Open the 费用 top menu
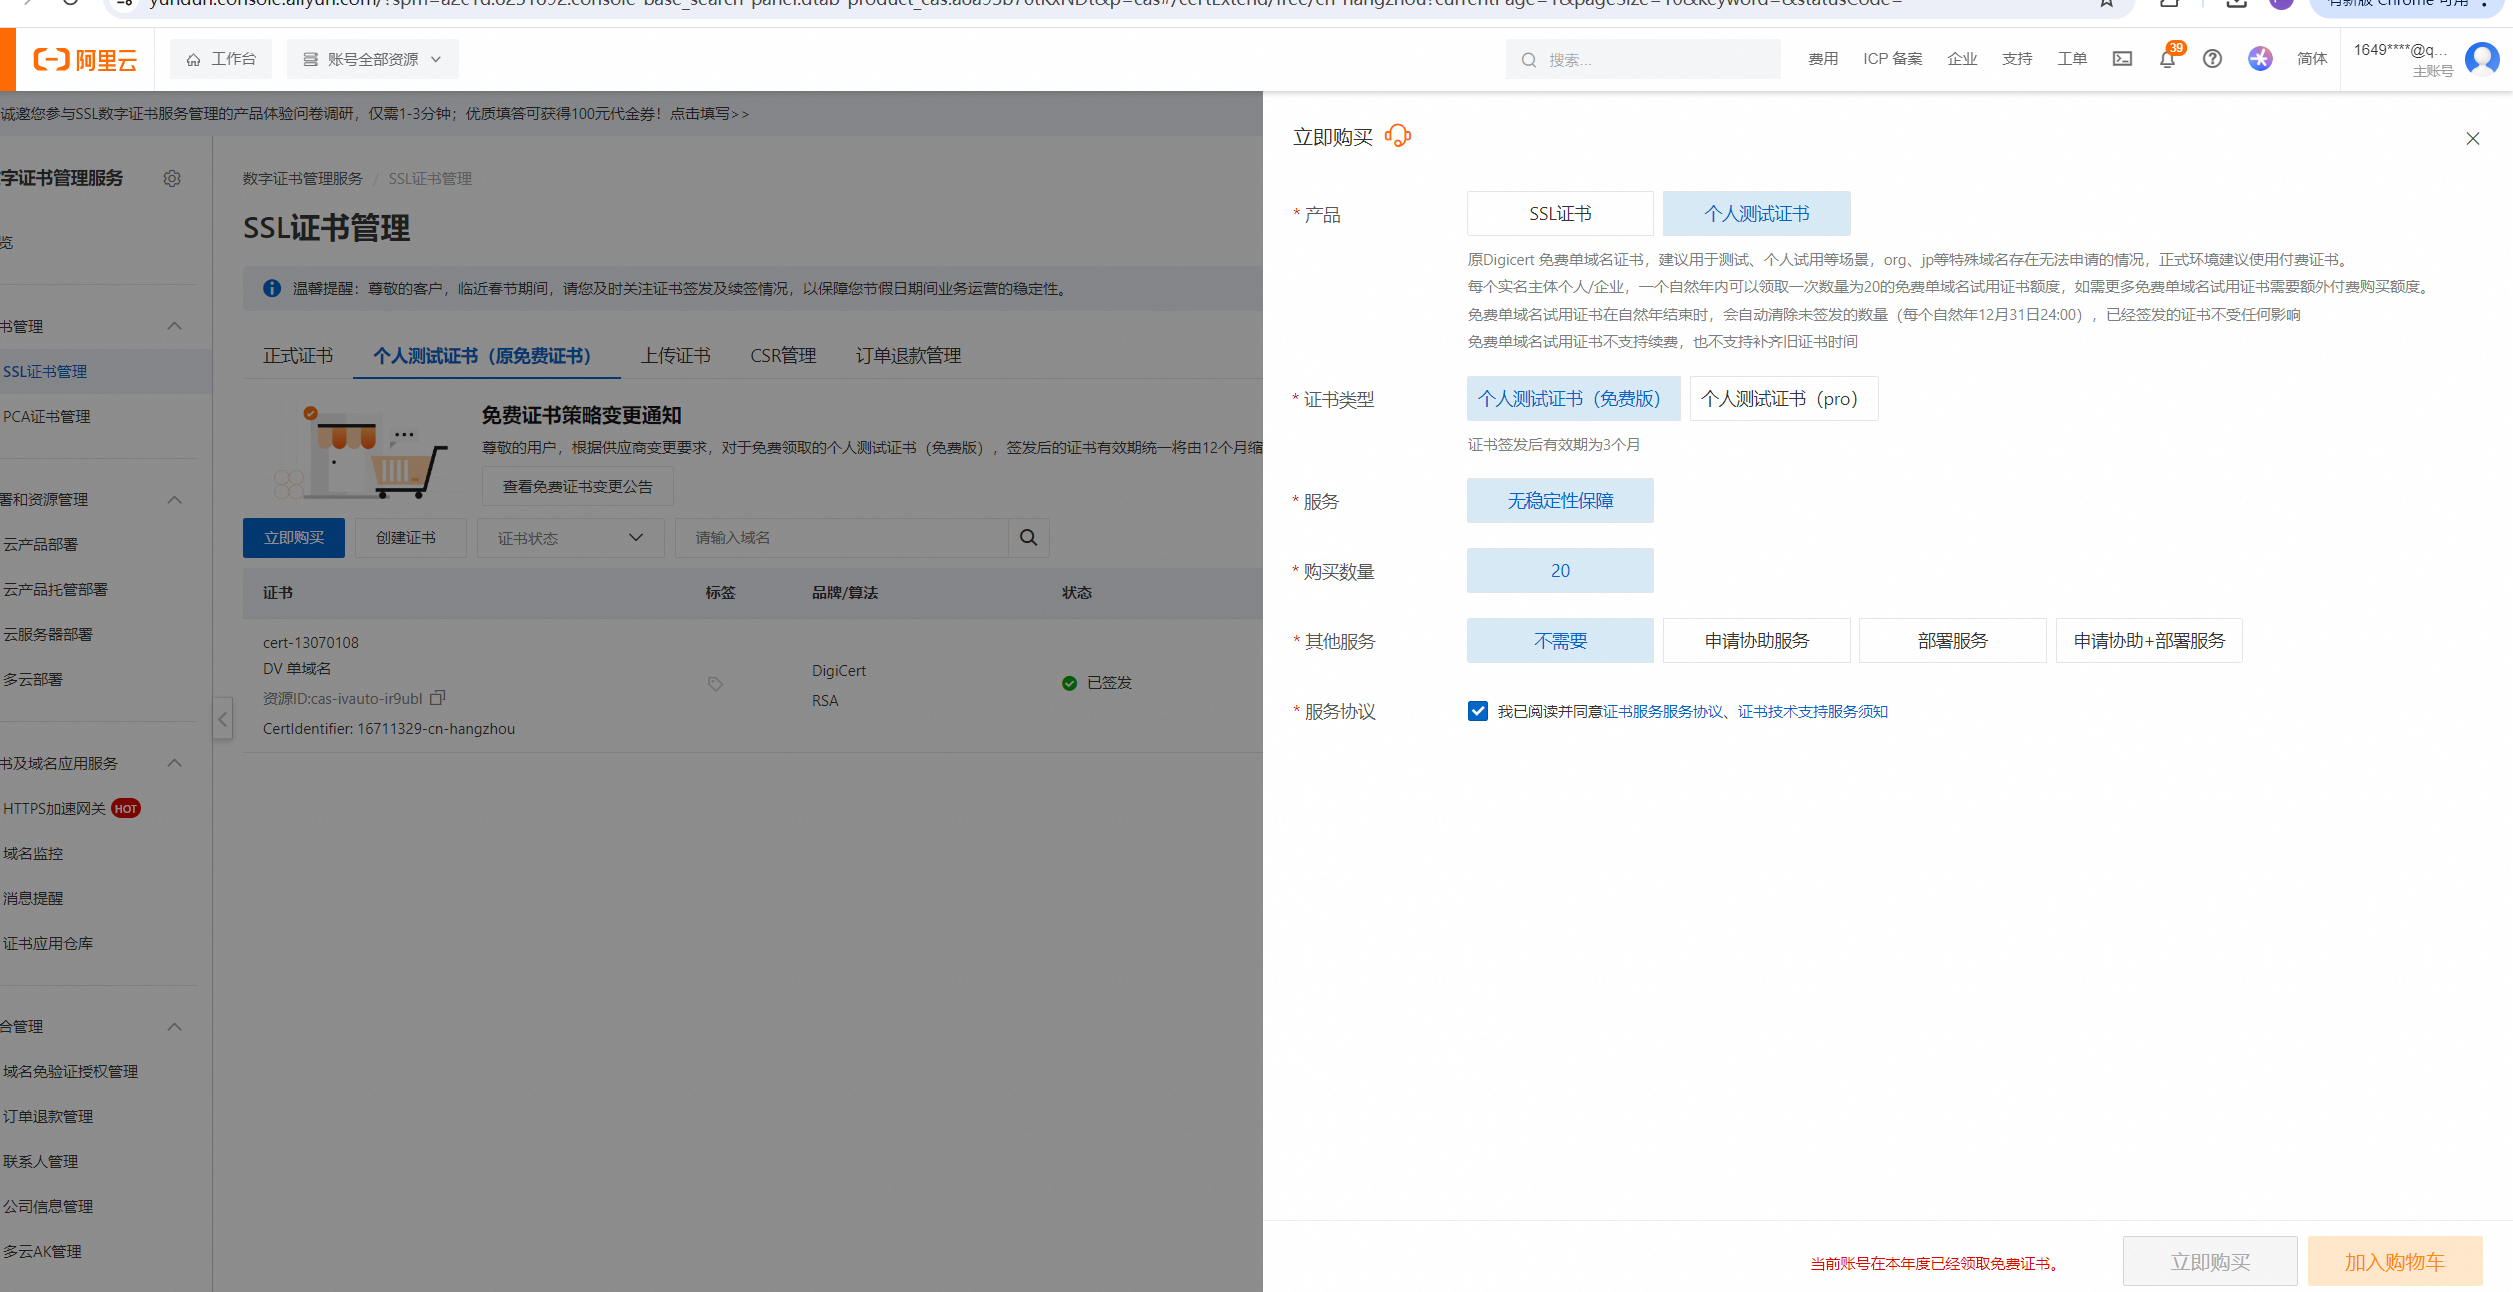This screenshot has width=2513, height=1292. [x=1823, y=59]
